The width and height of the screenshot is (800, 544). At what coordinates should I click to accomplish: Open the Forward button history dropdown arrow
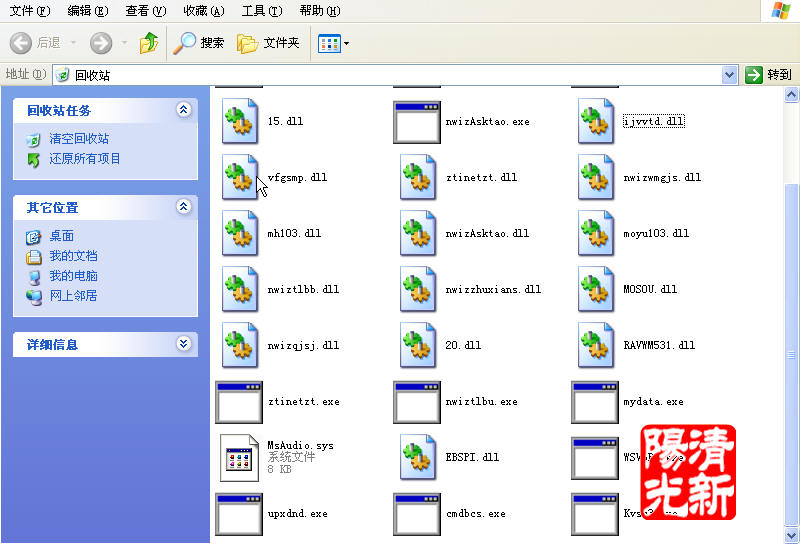click(124, 43)
